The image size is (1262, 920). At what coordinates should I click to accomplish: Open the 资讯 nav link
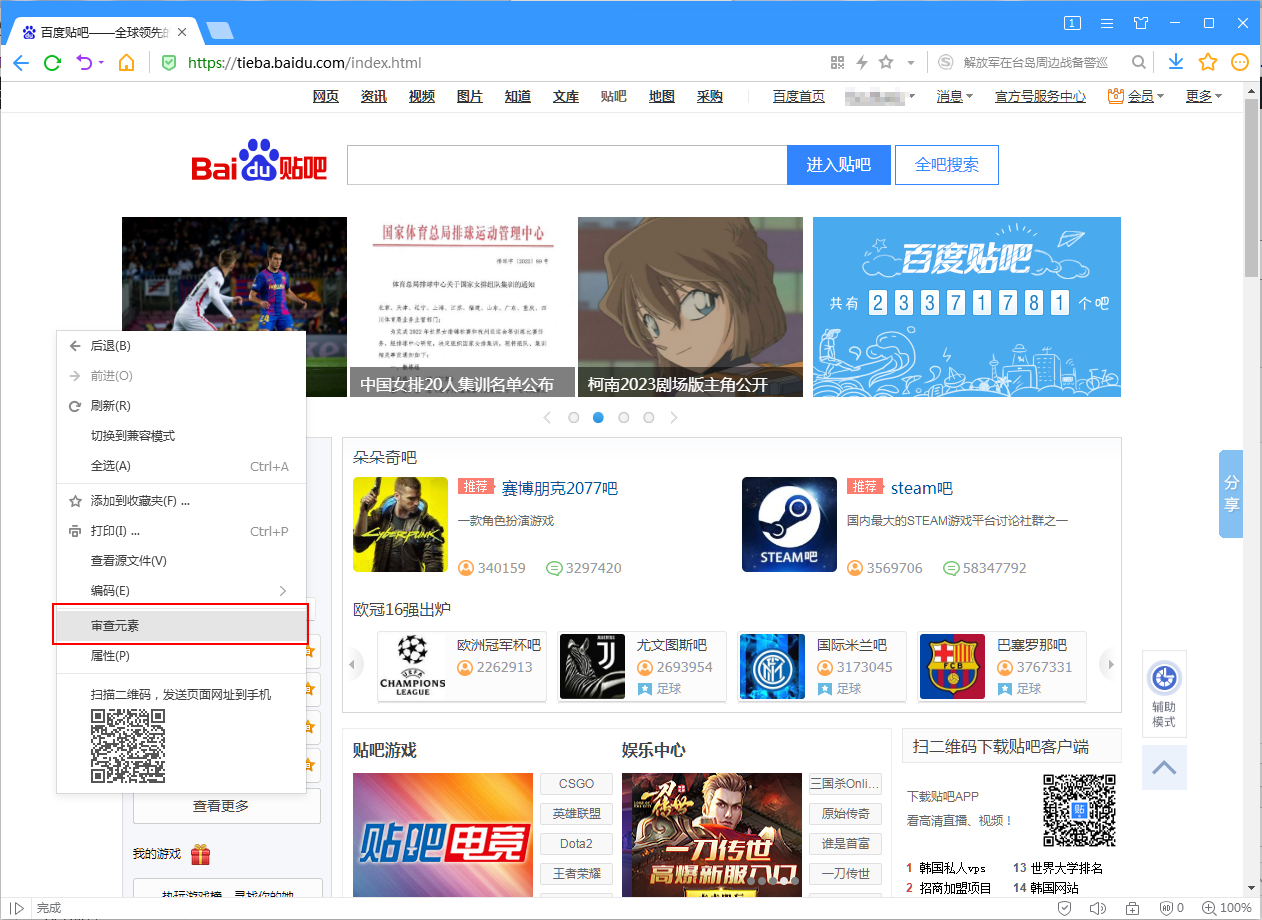coord(374,96)
